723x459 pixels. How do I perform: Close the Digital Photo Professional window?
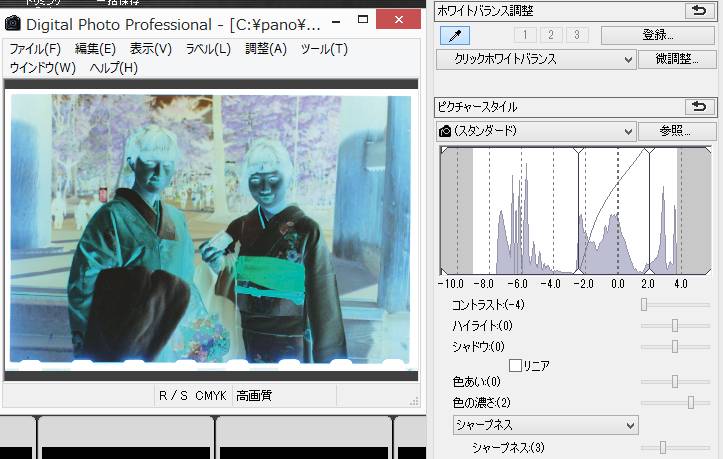[x=398, y=19]
